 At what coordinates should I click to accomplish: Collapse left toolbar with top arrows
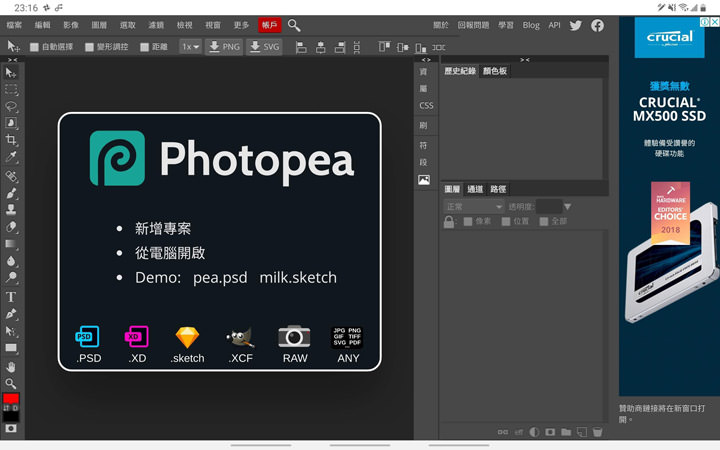click(12, 60)
